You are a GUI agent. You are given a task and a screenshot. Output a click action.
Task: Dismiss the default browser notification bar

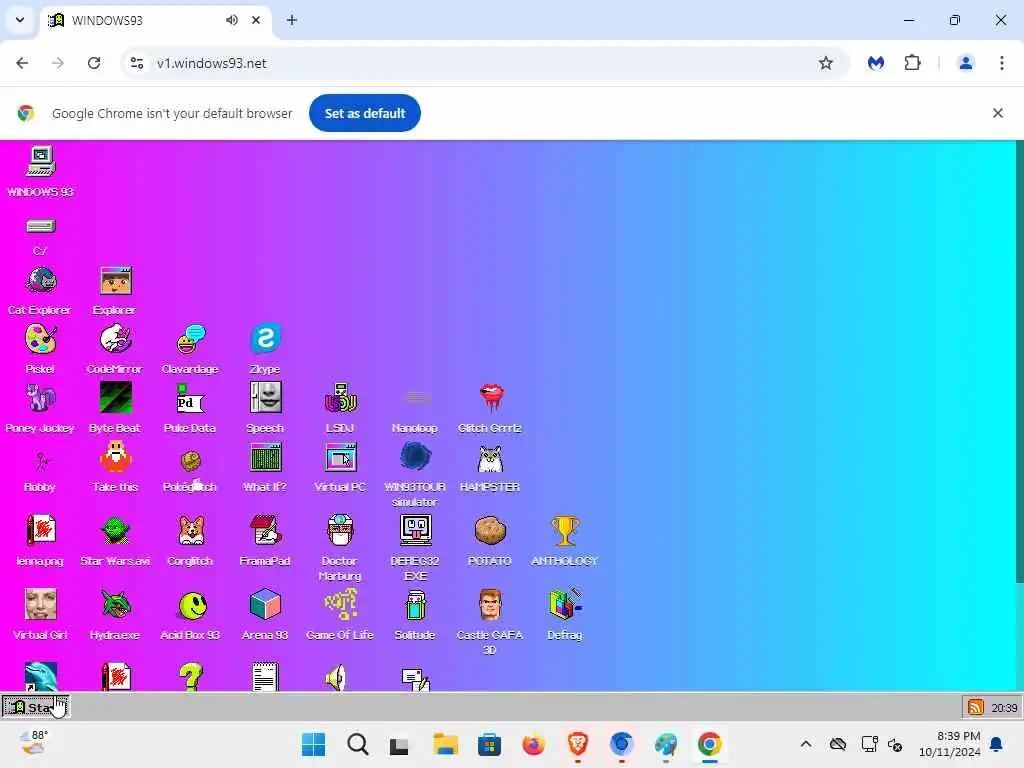click(x=997, y=113)
